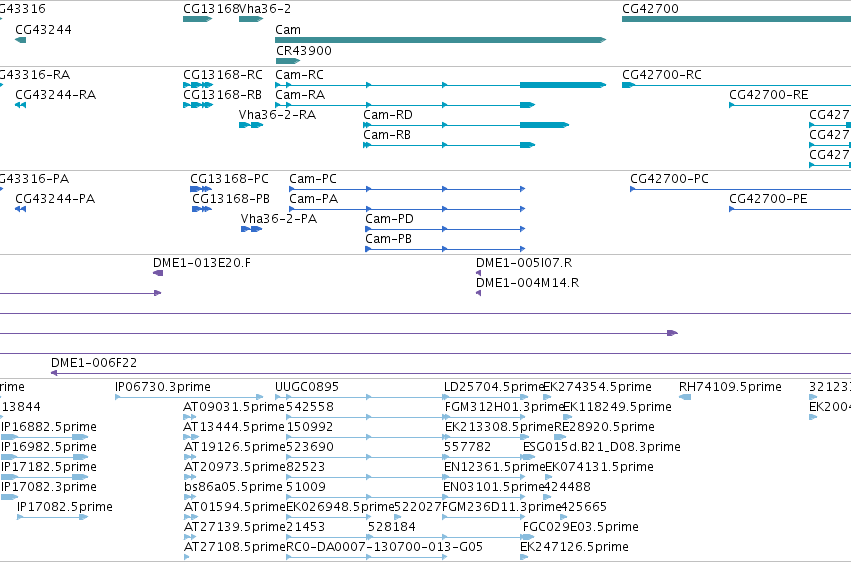Click the CR43900 gene label
The height and width of the screenshot is (562, 851).
coord(304,50)
